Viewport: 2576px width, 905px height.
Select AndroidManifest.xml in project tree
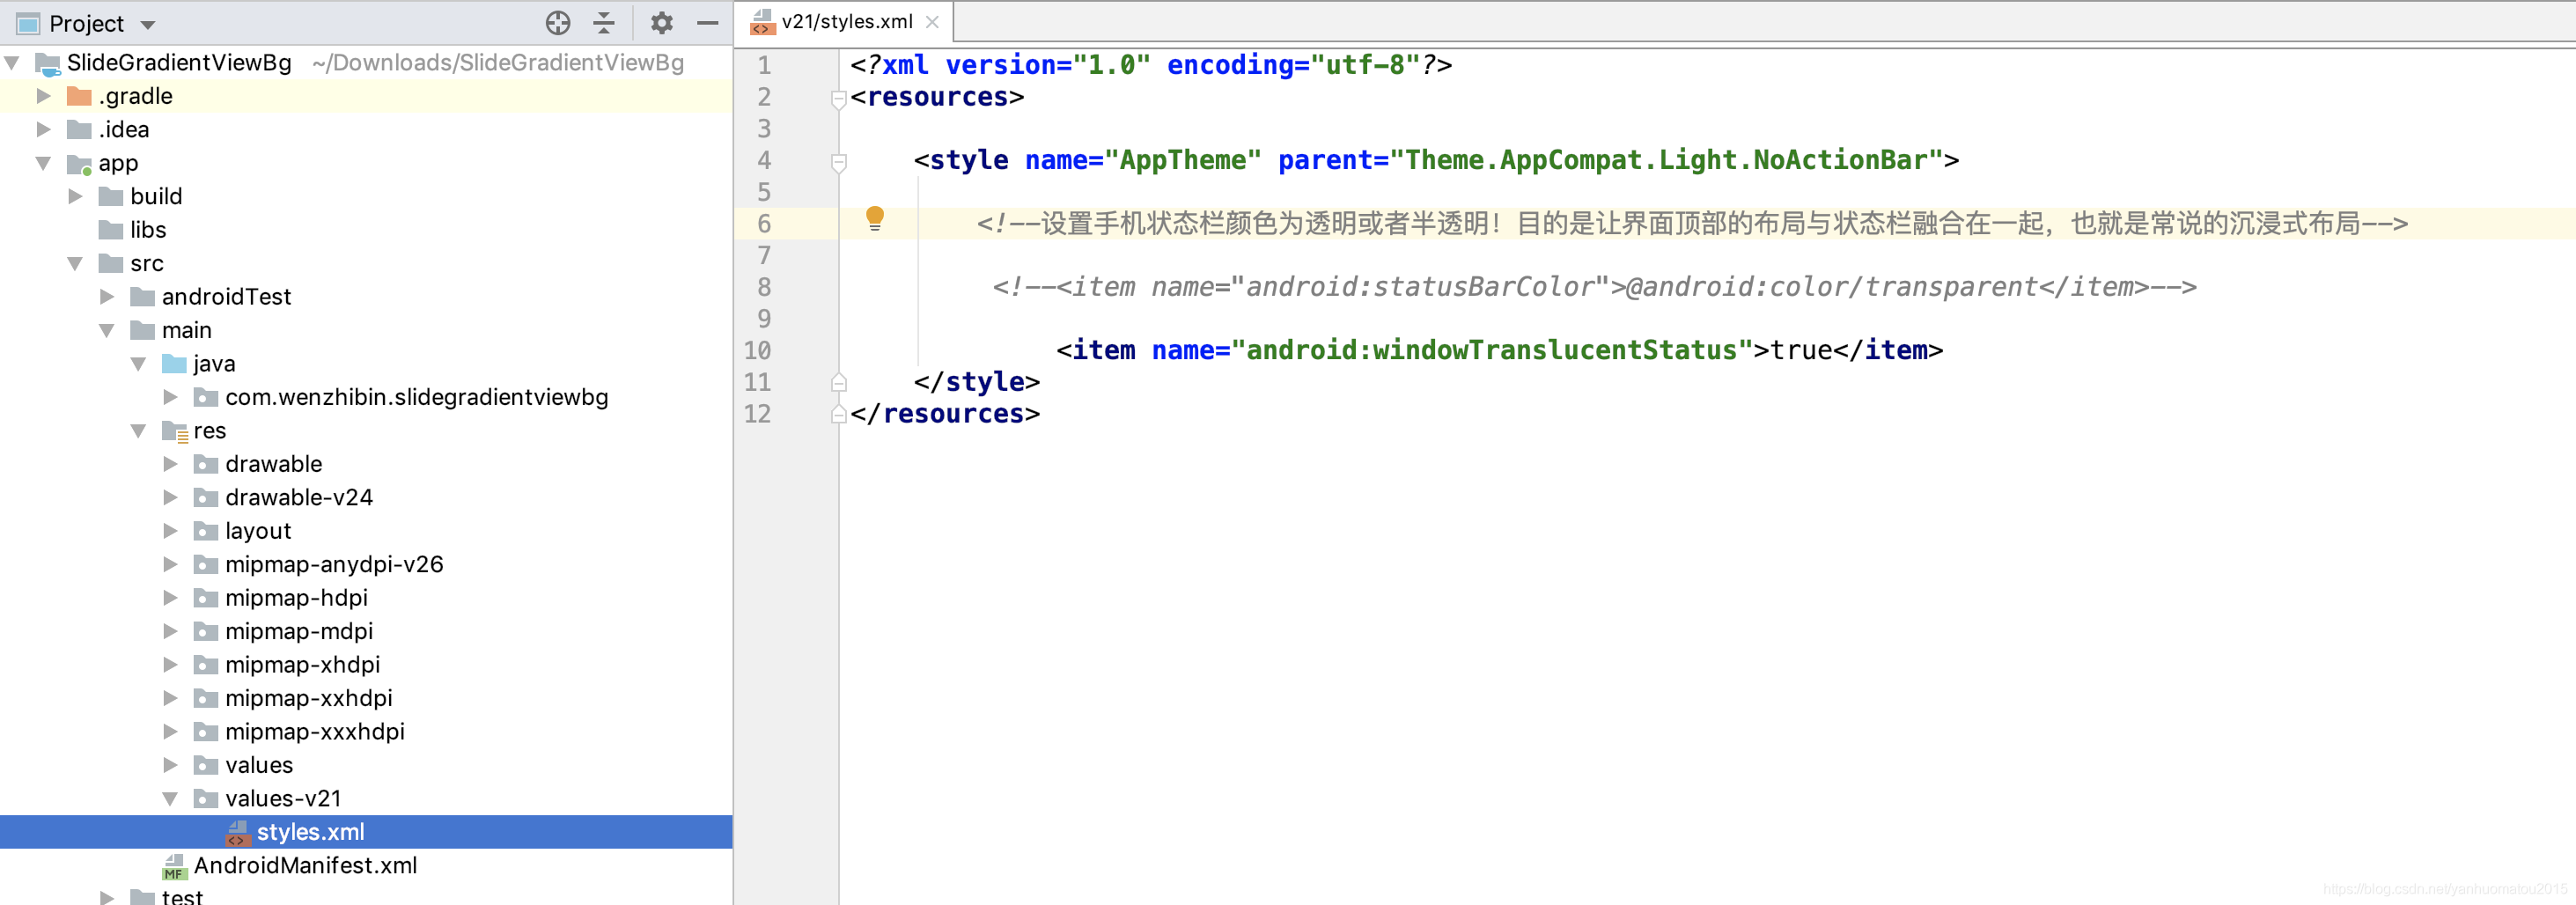pyautogui.click(x=305, y=866)
